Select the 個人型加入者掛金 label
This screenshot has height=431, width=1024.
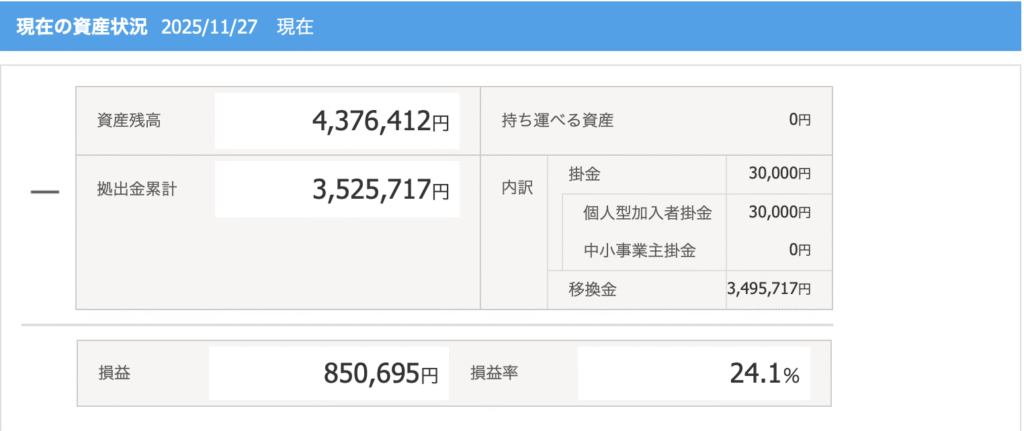pyautogui.click(x=647, y=212)
